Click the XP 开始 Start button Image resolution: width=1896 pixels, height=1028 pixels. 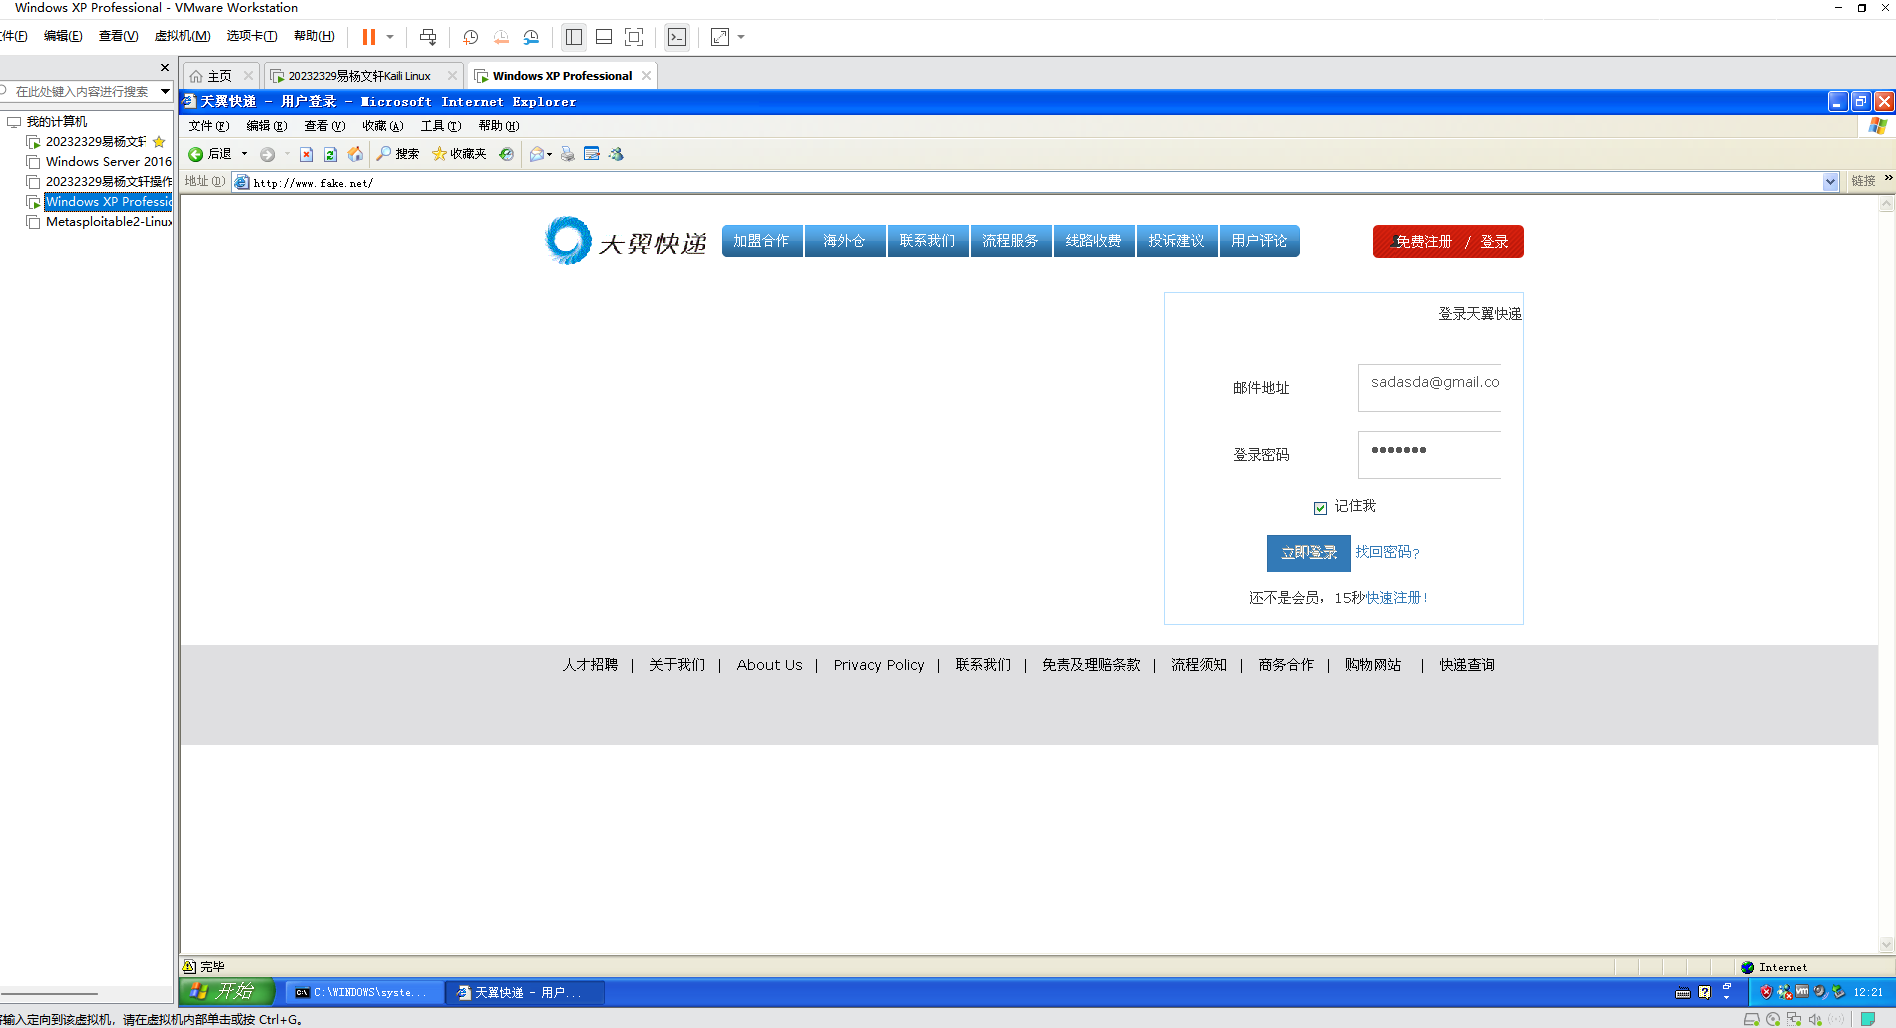pos(227,992)
